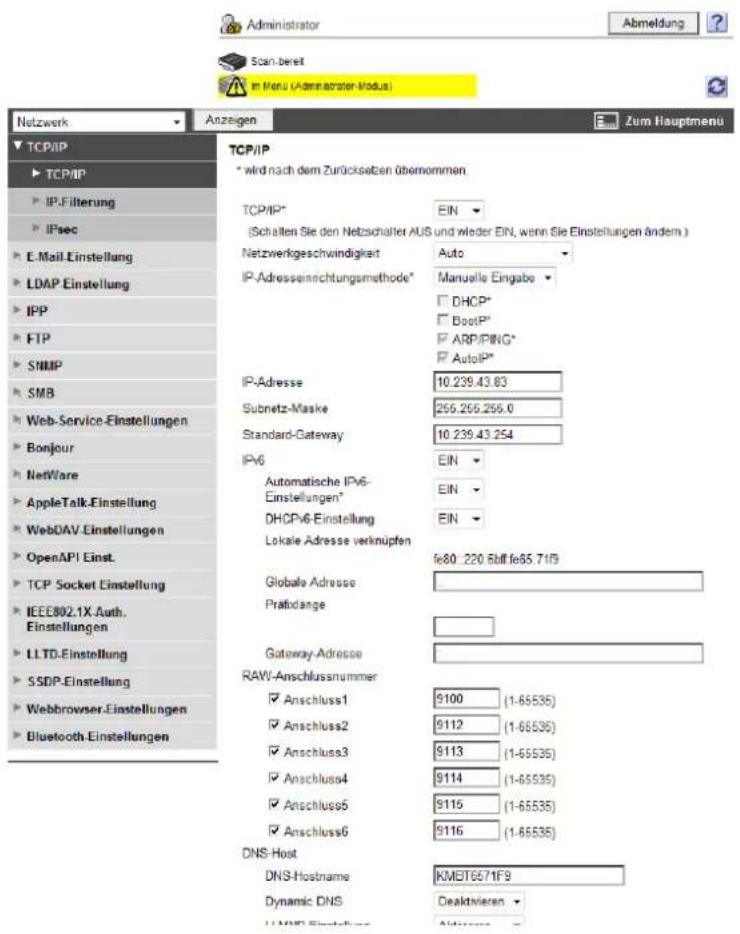Screen dimensions: 740x934
Task: Open SSDP-Einstellung in sidebar
Action: click(x=112, y=681)
